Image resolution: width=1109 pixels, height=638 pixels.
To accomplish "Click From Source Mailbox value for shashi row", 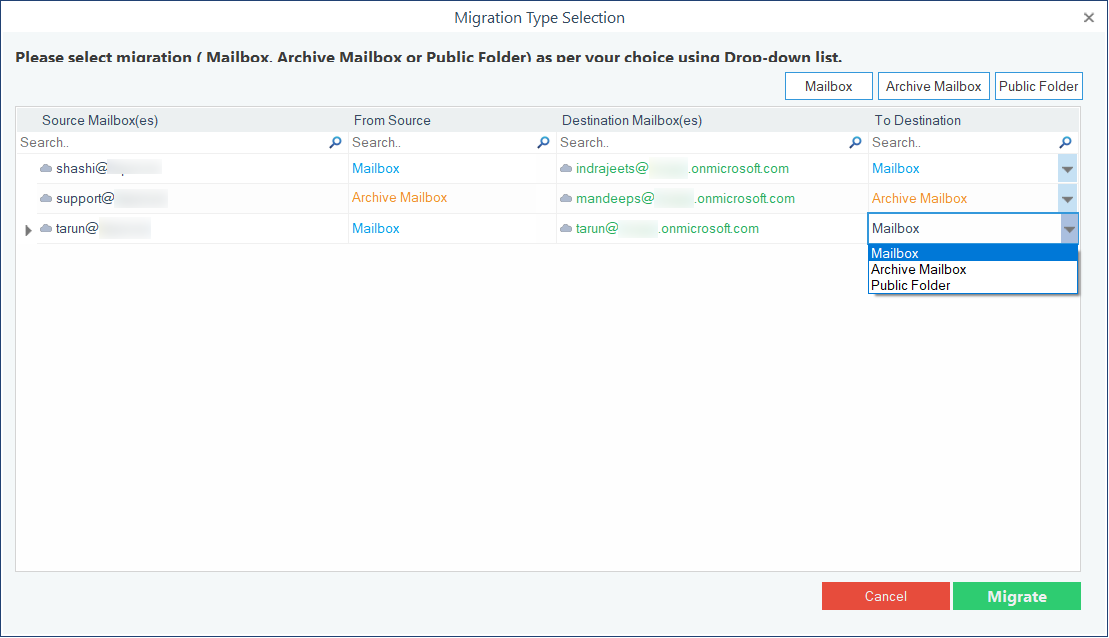I will point(376,168).
